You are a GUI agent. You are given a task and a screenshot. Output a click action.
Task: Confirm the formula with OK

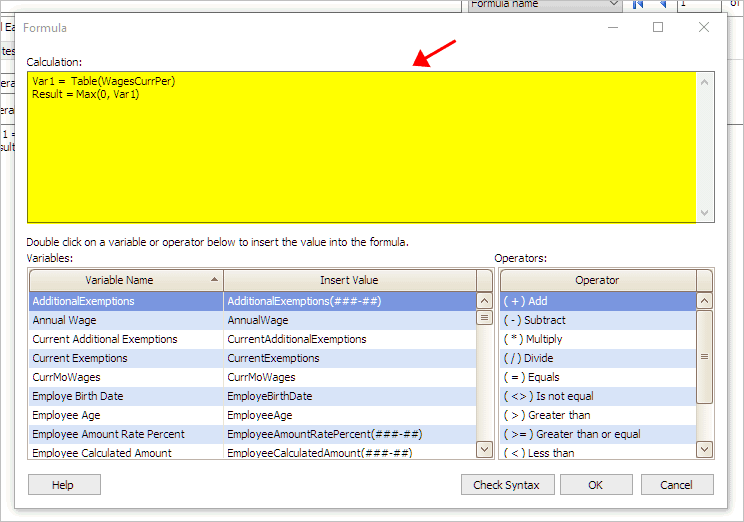596,485
